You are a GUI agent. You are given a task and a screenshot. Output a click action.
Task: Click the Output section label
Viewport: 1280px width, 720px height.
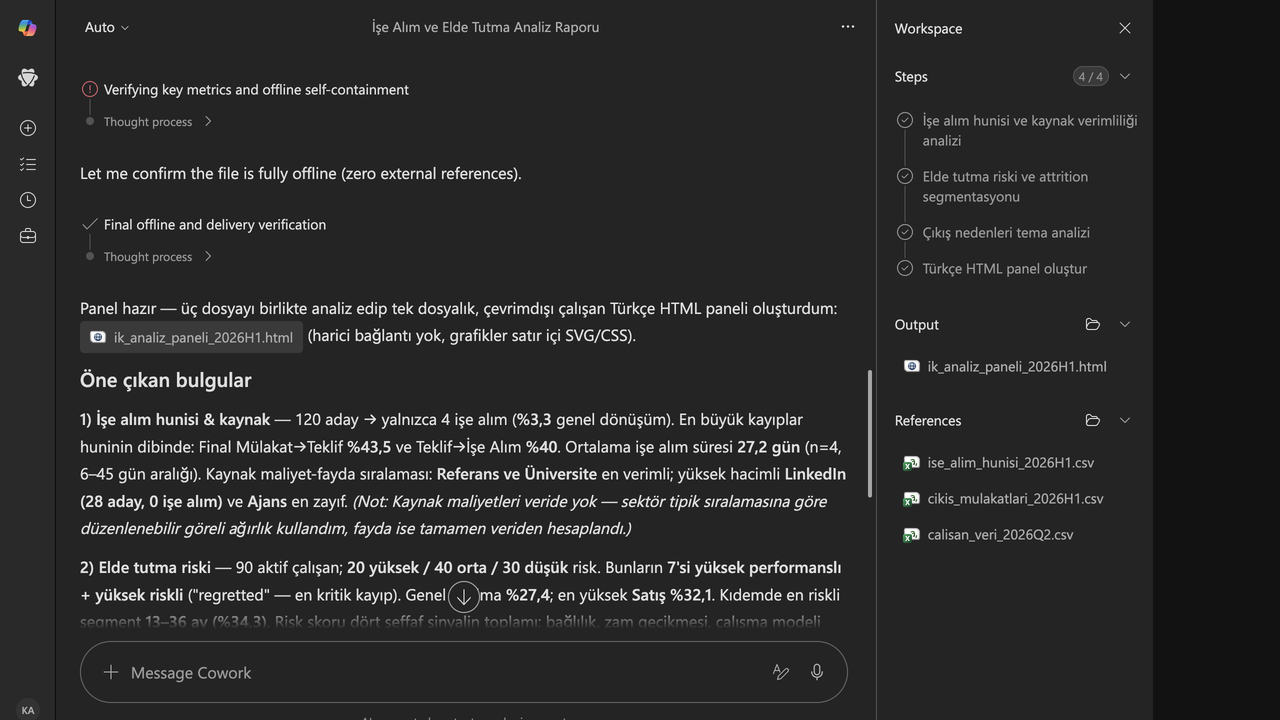click(x=916, y=324)
